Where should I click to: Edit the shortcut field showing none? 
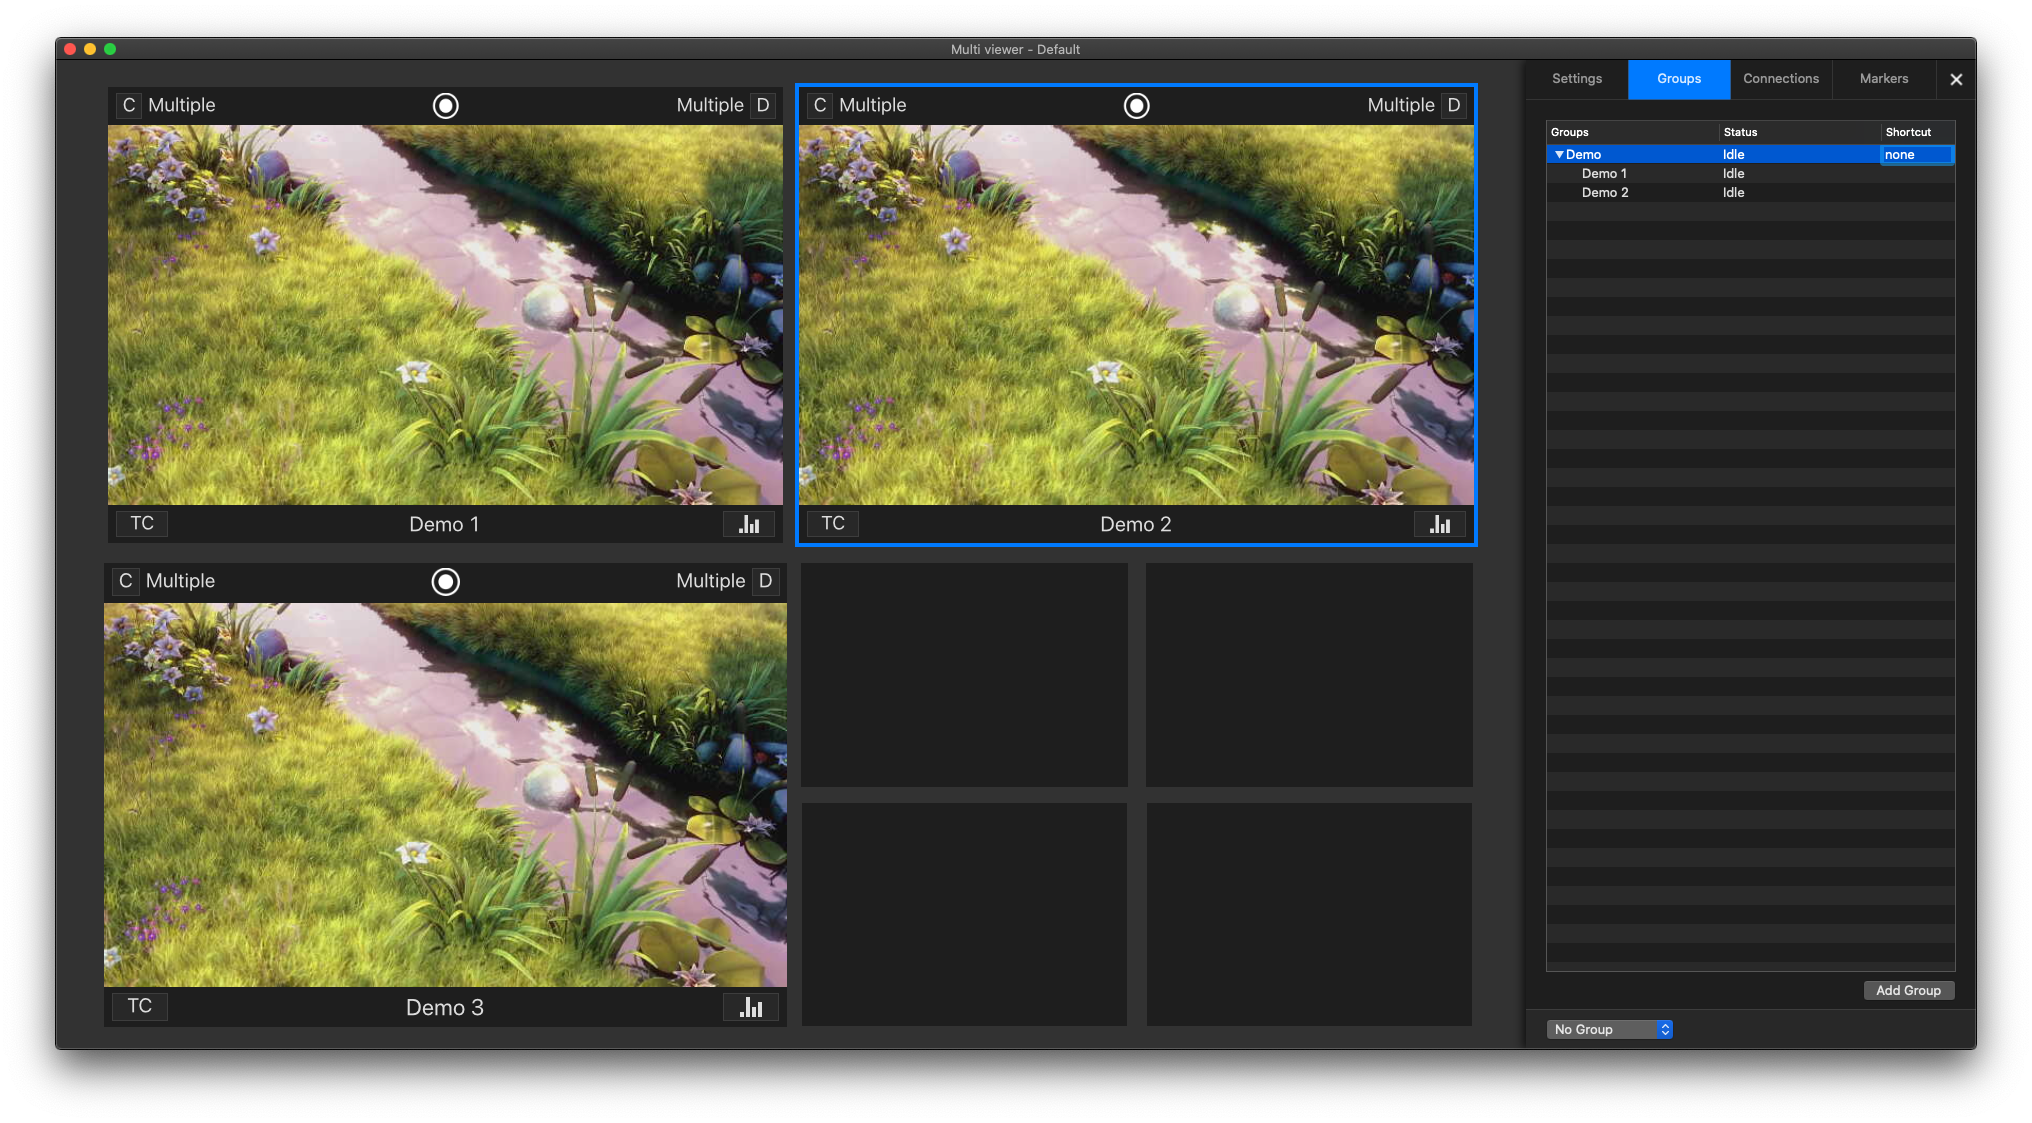[x=1916, y=154]
